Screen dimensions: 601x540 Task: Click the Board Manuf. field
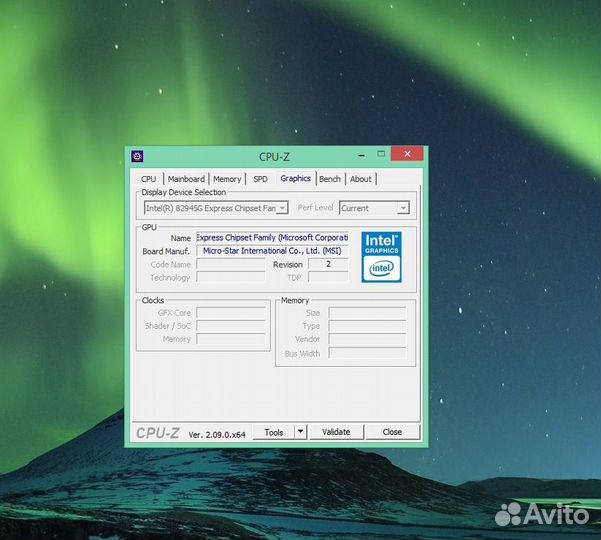[x=272, y=251]
